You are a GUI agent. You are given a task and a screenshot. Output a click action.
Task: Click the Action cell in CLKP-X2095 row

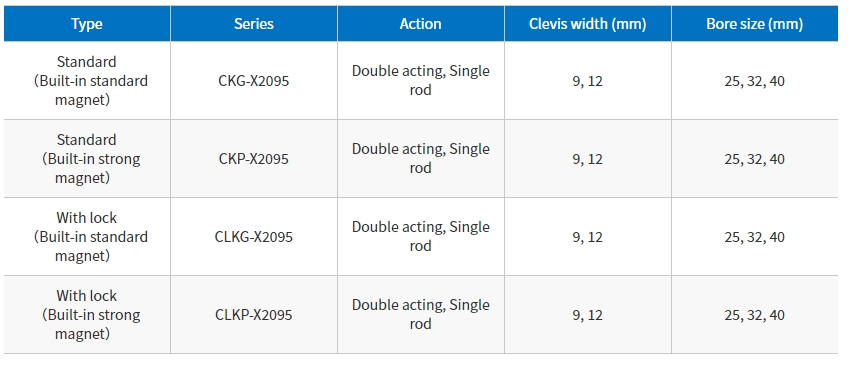[x=421, y=315]
